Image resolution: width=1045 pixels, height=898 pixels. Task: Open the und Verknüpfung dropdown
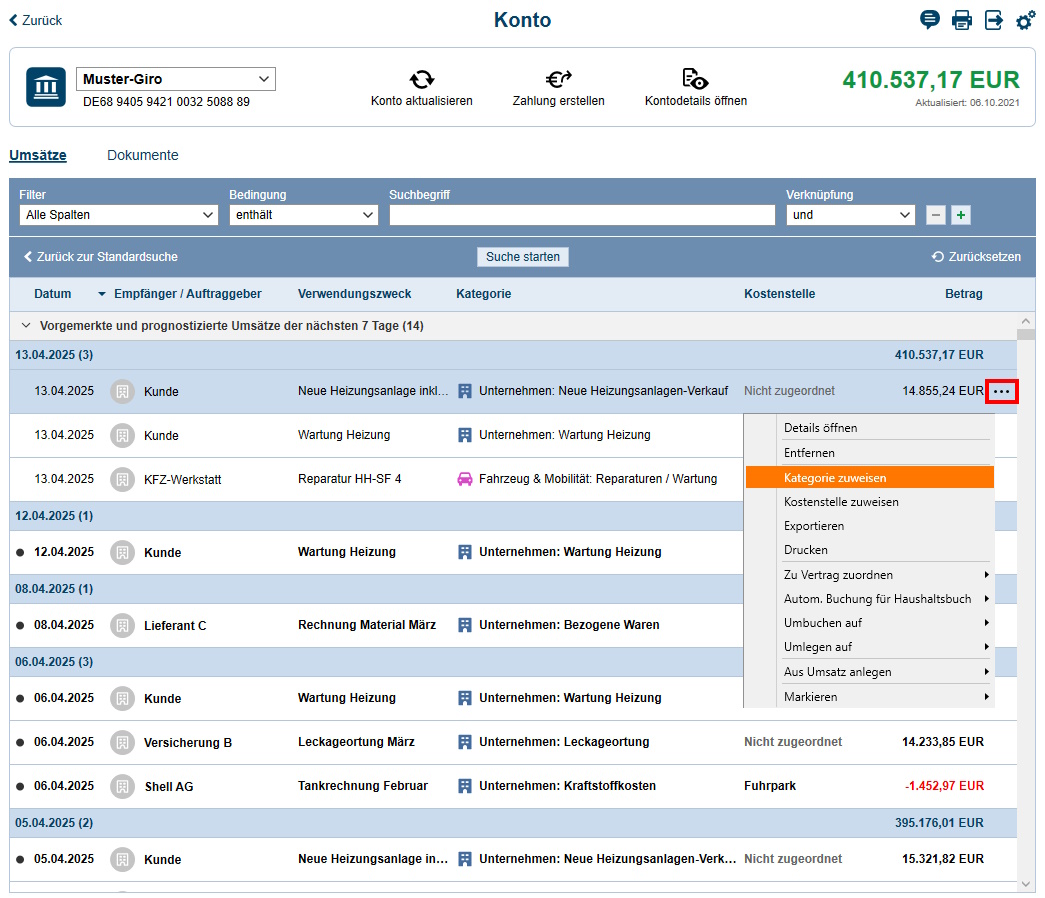click(850, 215)
